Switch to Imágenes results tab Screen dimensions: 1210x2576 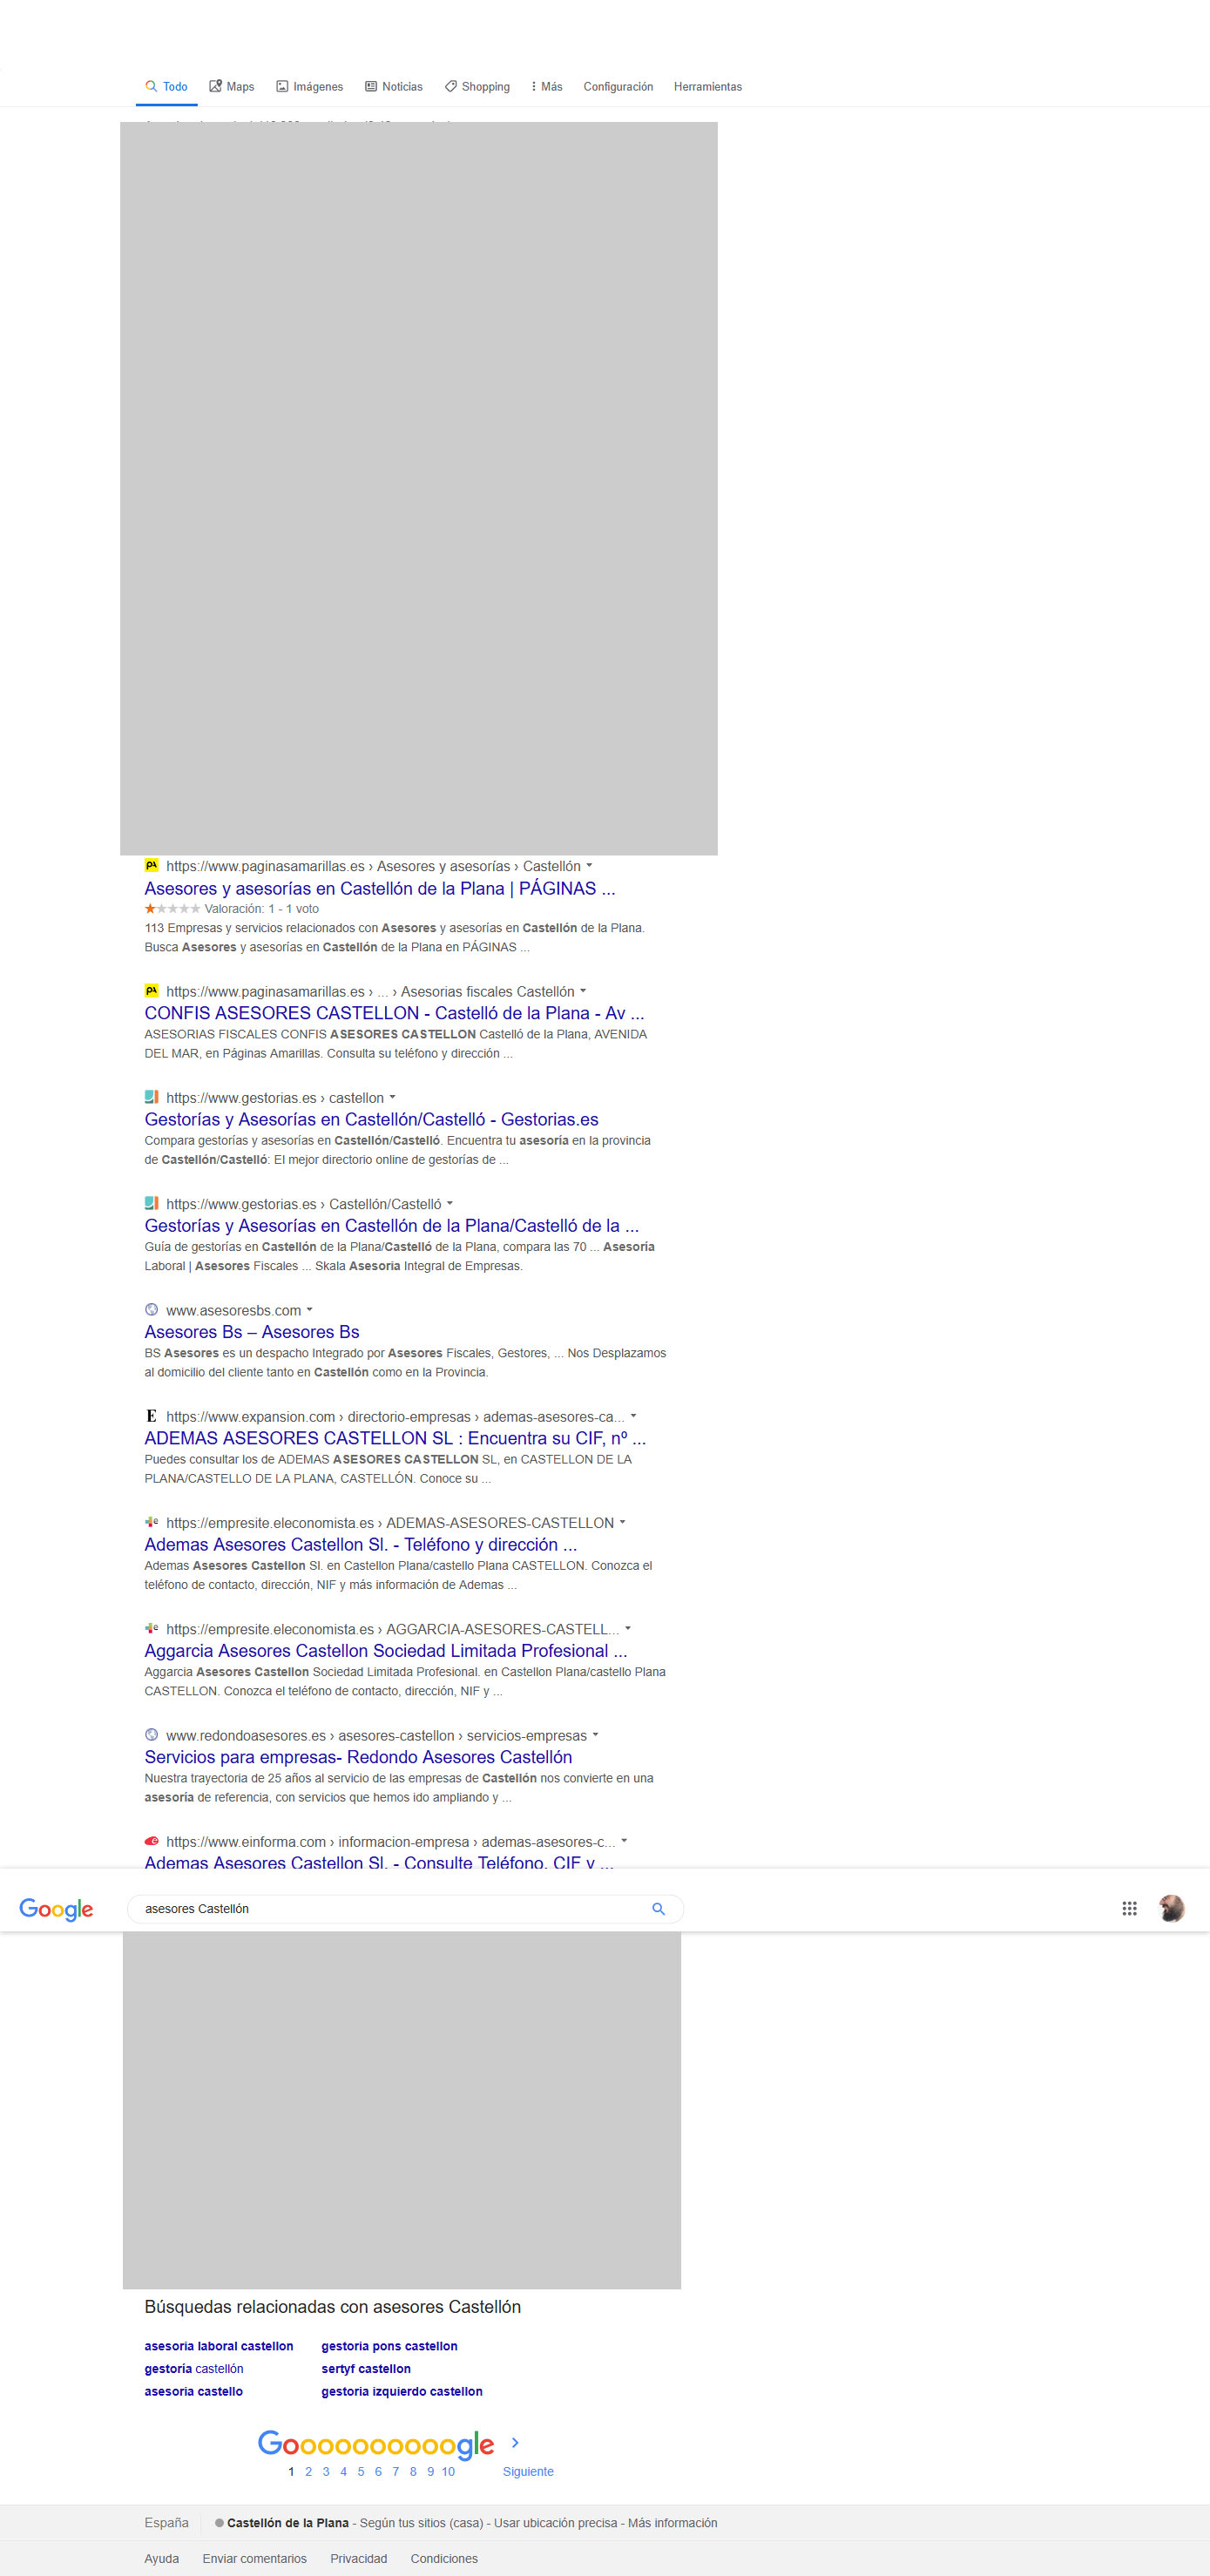click(309, 87)
